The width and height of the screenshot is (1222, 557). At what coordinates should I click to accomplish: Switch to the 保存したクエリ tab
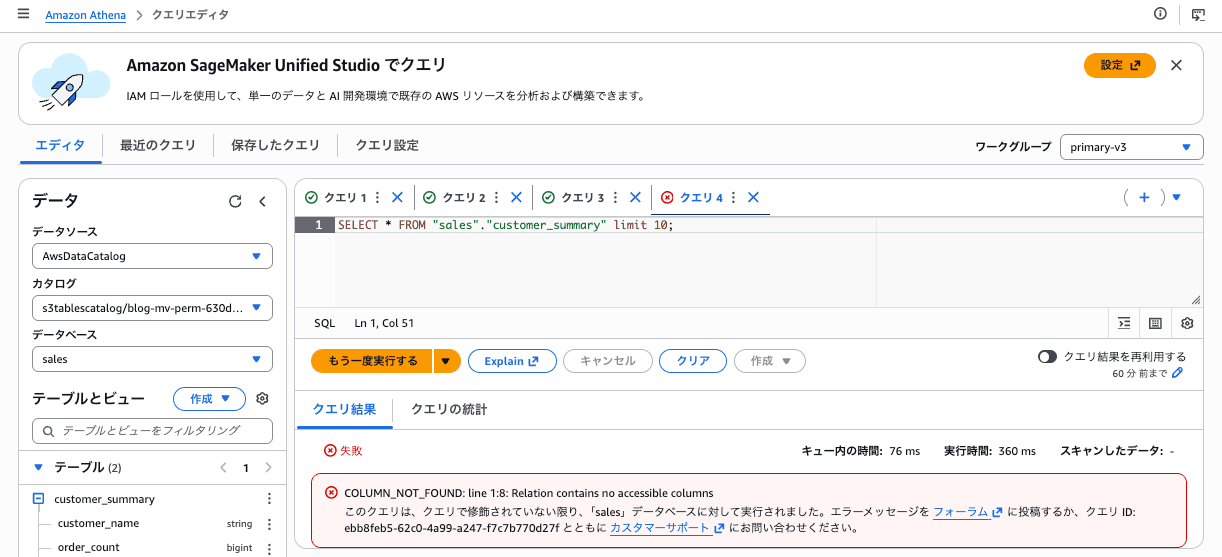(275, 145)
